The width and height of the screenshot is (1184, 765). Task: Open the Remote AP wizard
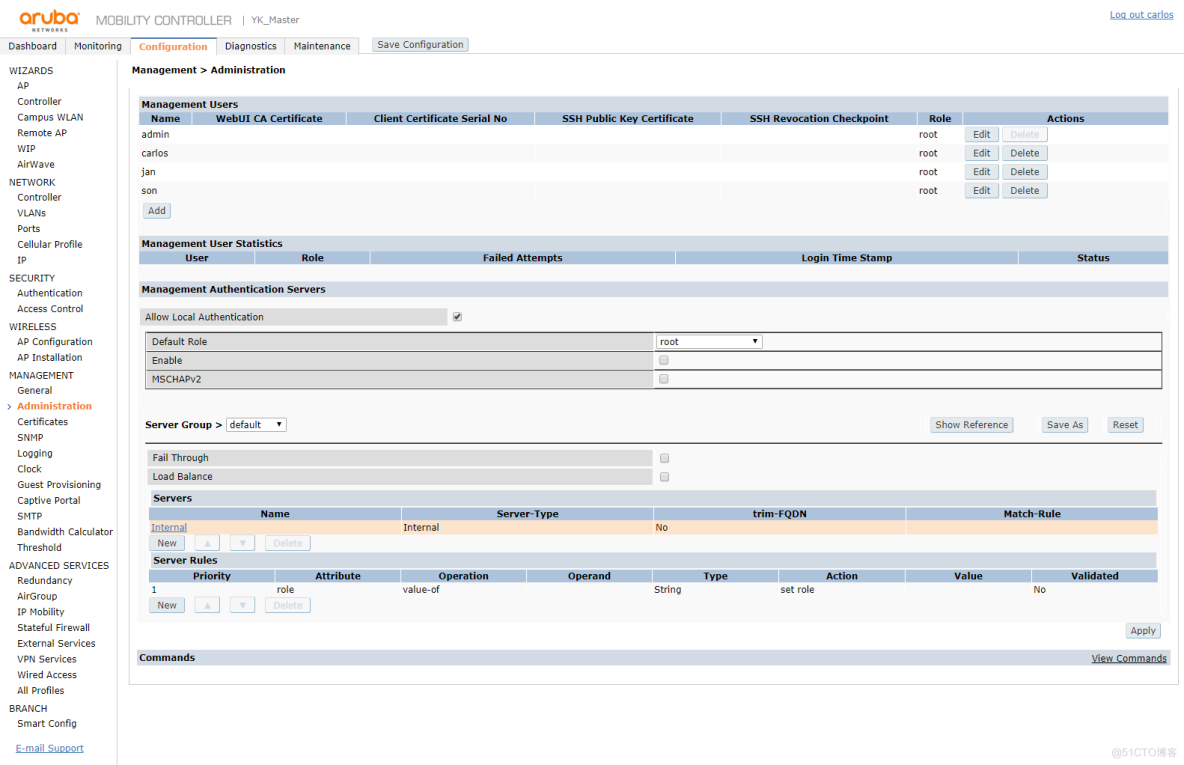point(42,133)
